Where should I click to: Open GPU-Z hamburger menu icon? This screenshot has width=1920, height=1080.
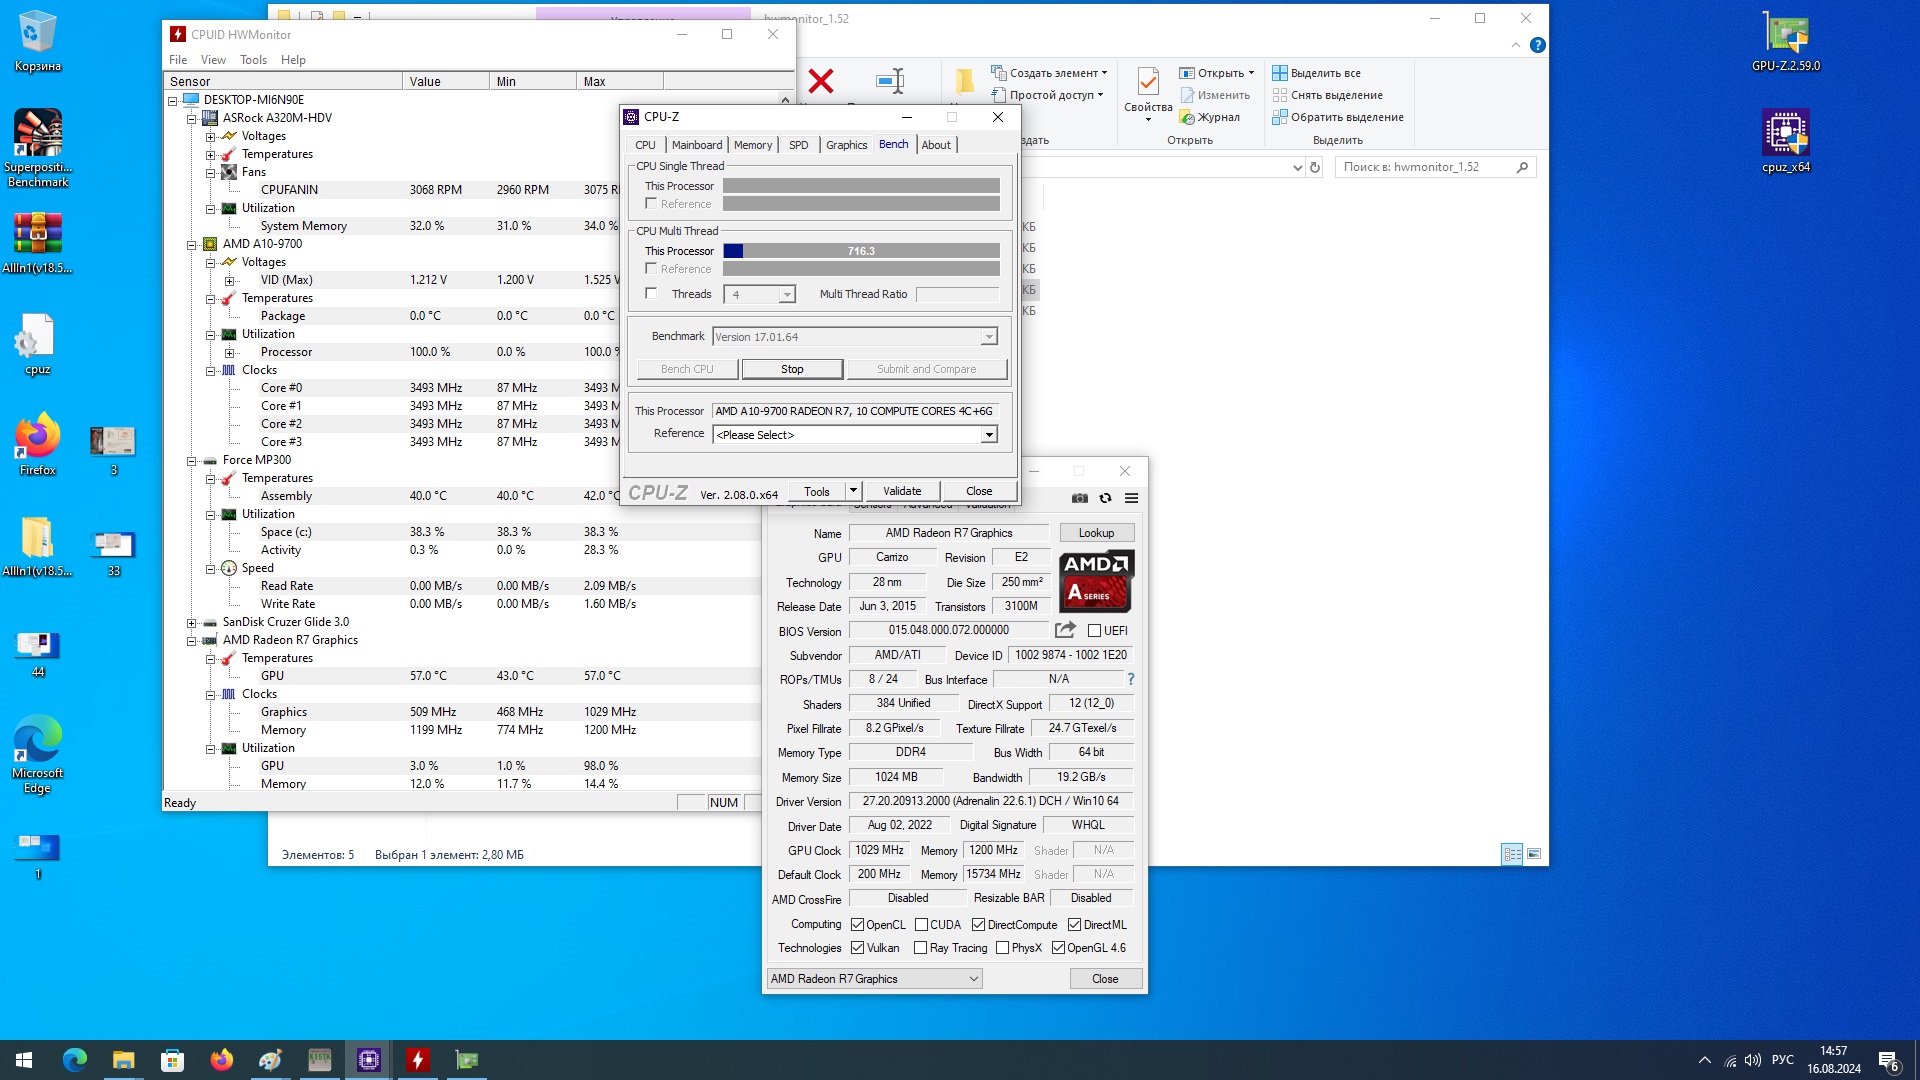(x=1132, y=498)
